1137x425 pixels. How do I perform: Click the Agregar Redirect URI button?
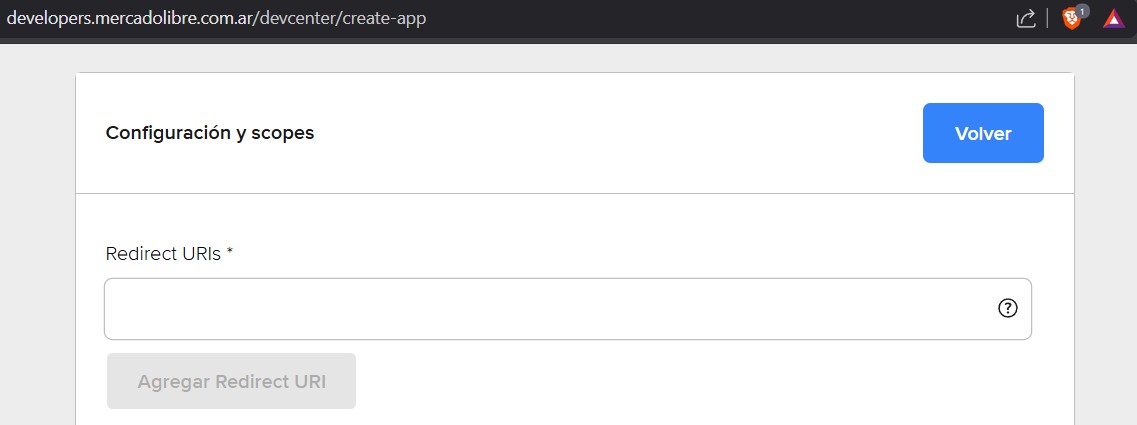(231, 381)
